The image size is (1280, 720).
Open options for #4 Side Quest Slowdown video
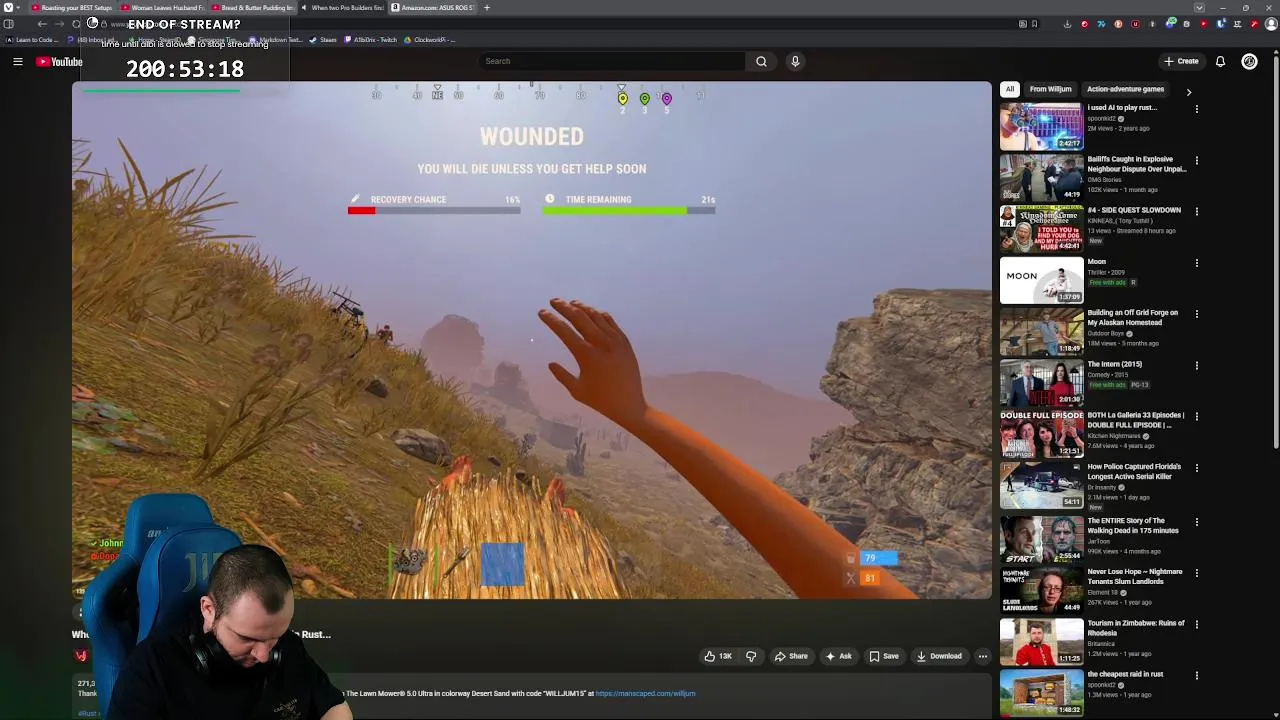point(1197,212)
